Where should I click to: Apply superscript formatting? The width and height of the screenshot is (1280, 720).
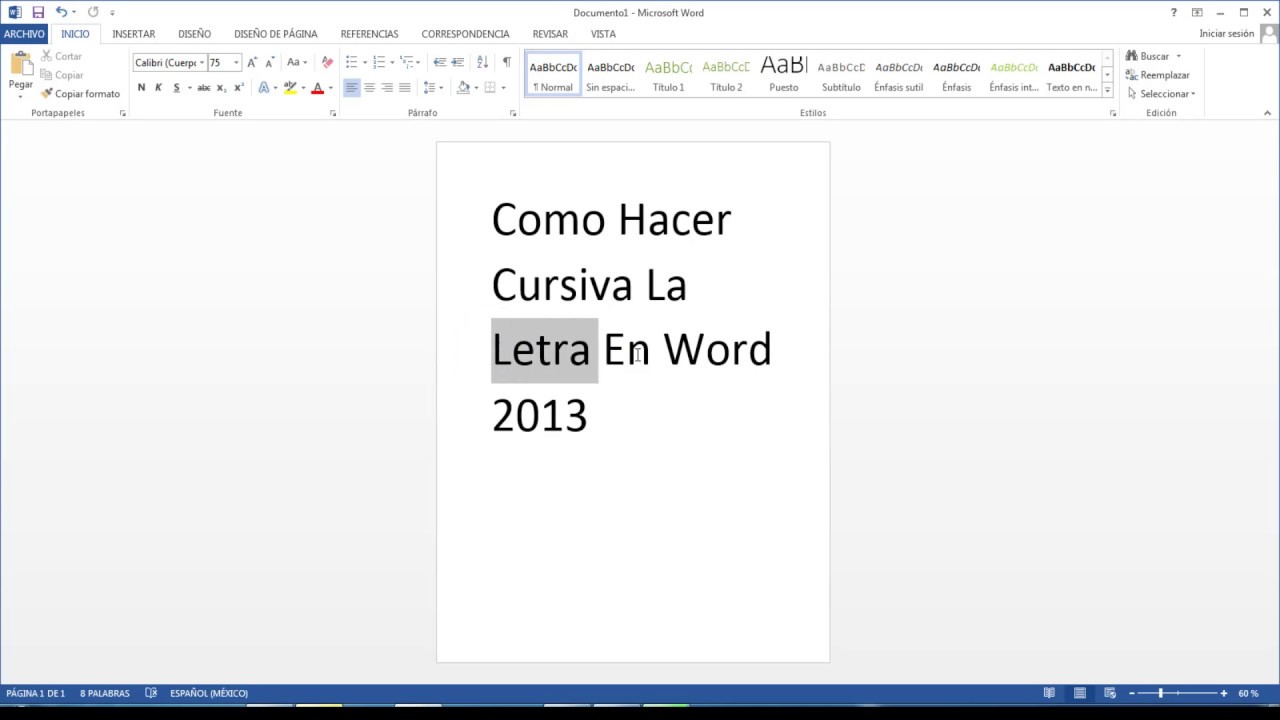click(x=238, y=88)
